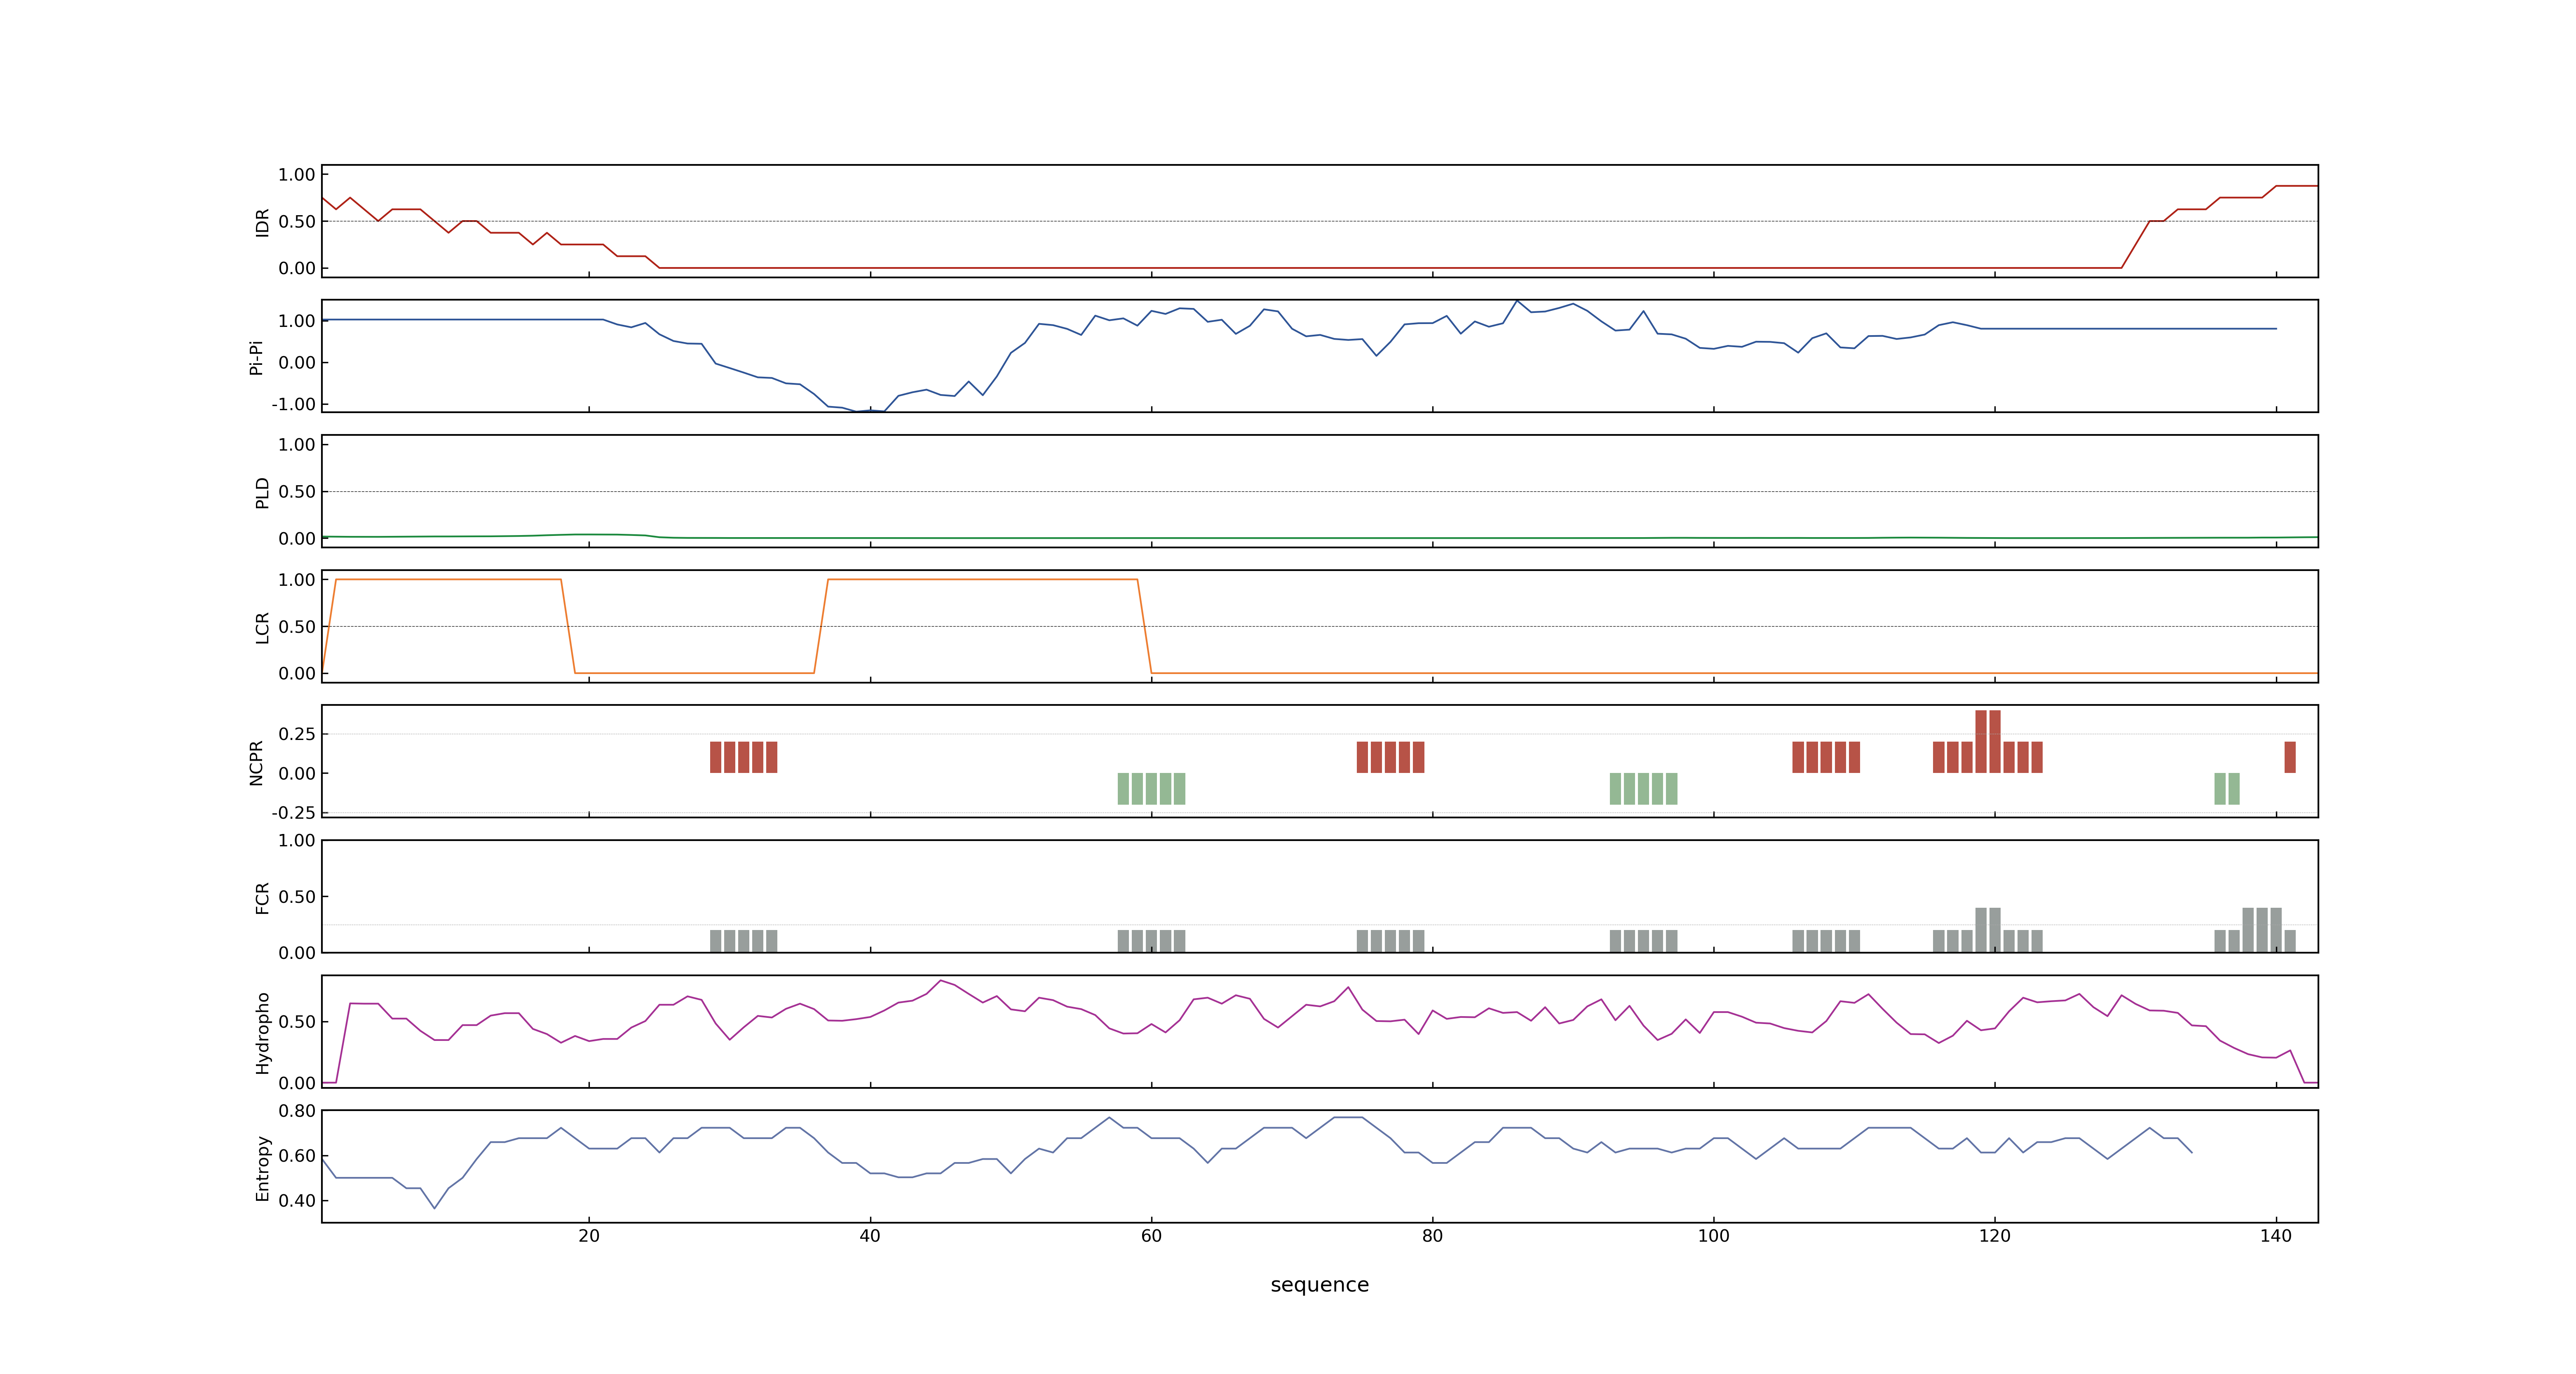Viewport: 2576px width, 1374px height.
Task: Click the LCR axis label
Action: pyautogui.click(x=262, y=628)
